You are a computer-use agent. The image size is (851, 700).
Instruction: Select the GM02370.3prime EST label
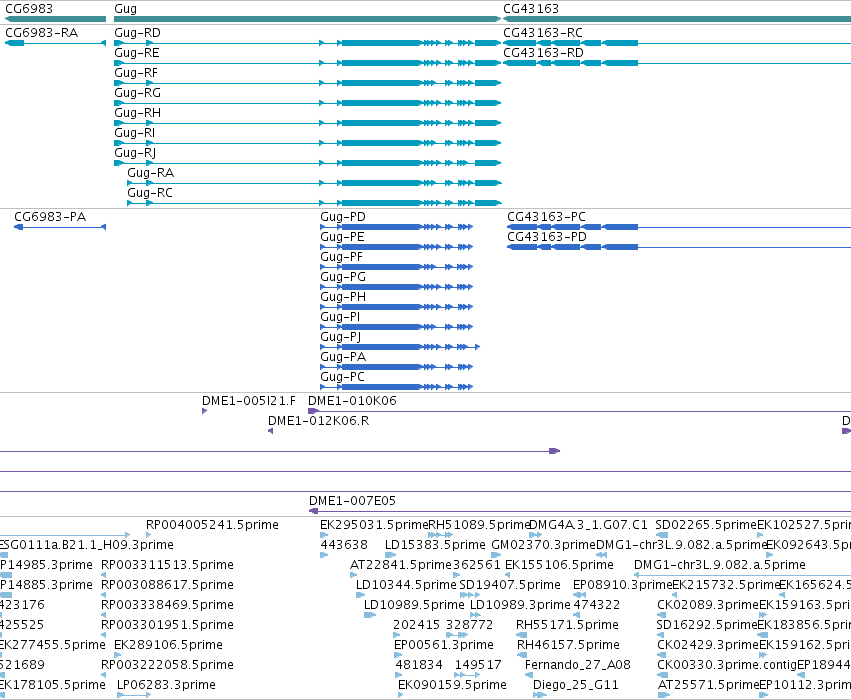click(543, 545)
